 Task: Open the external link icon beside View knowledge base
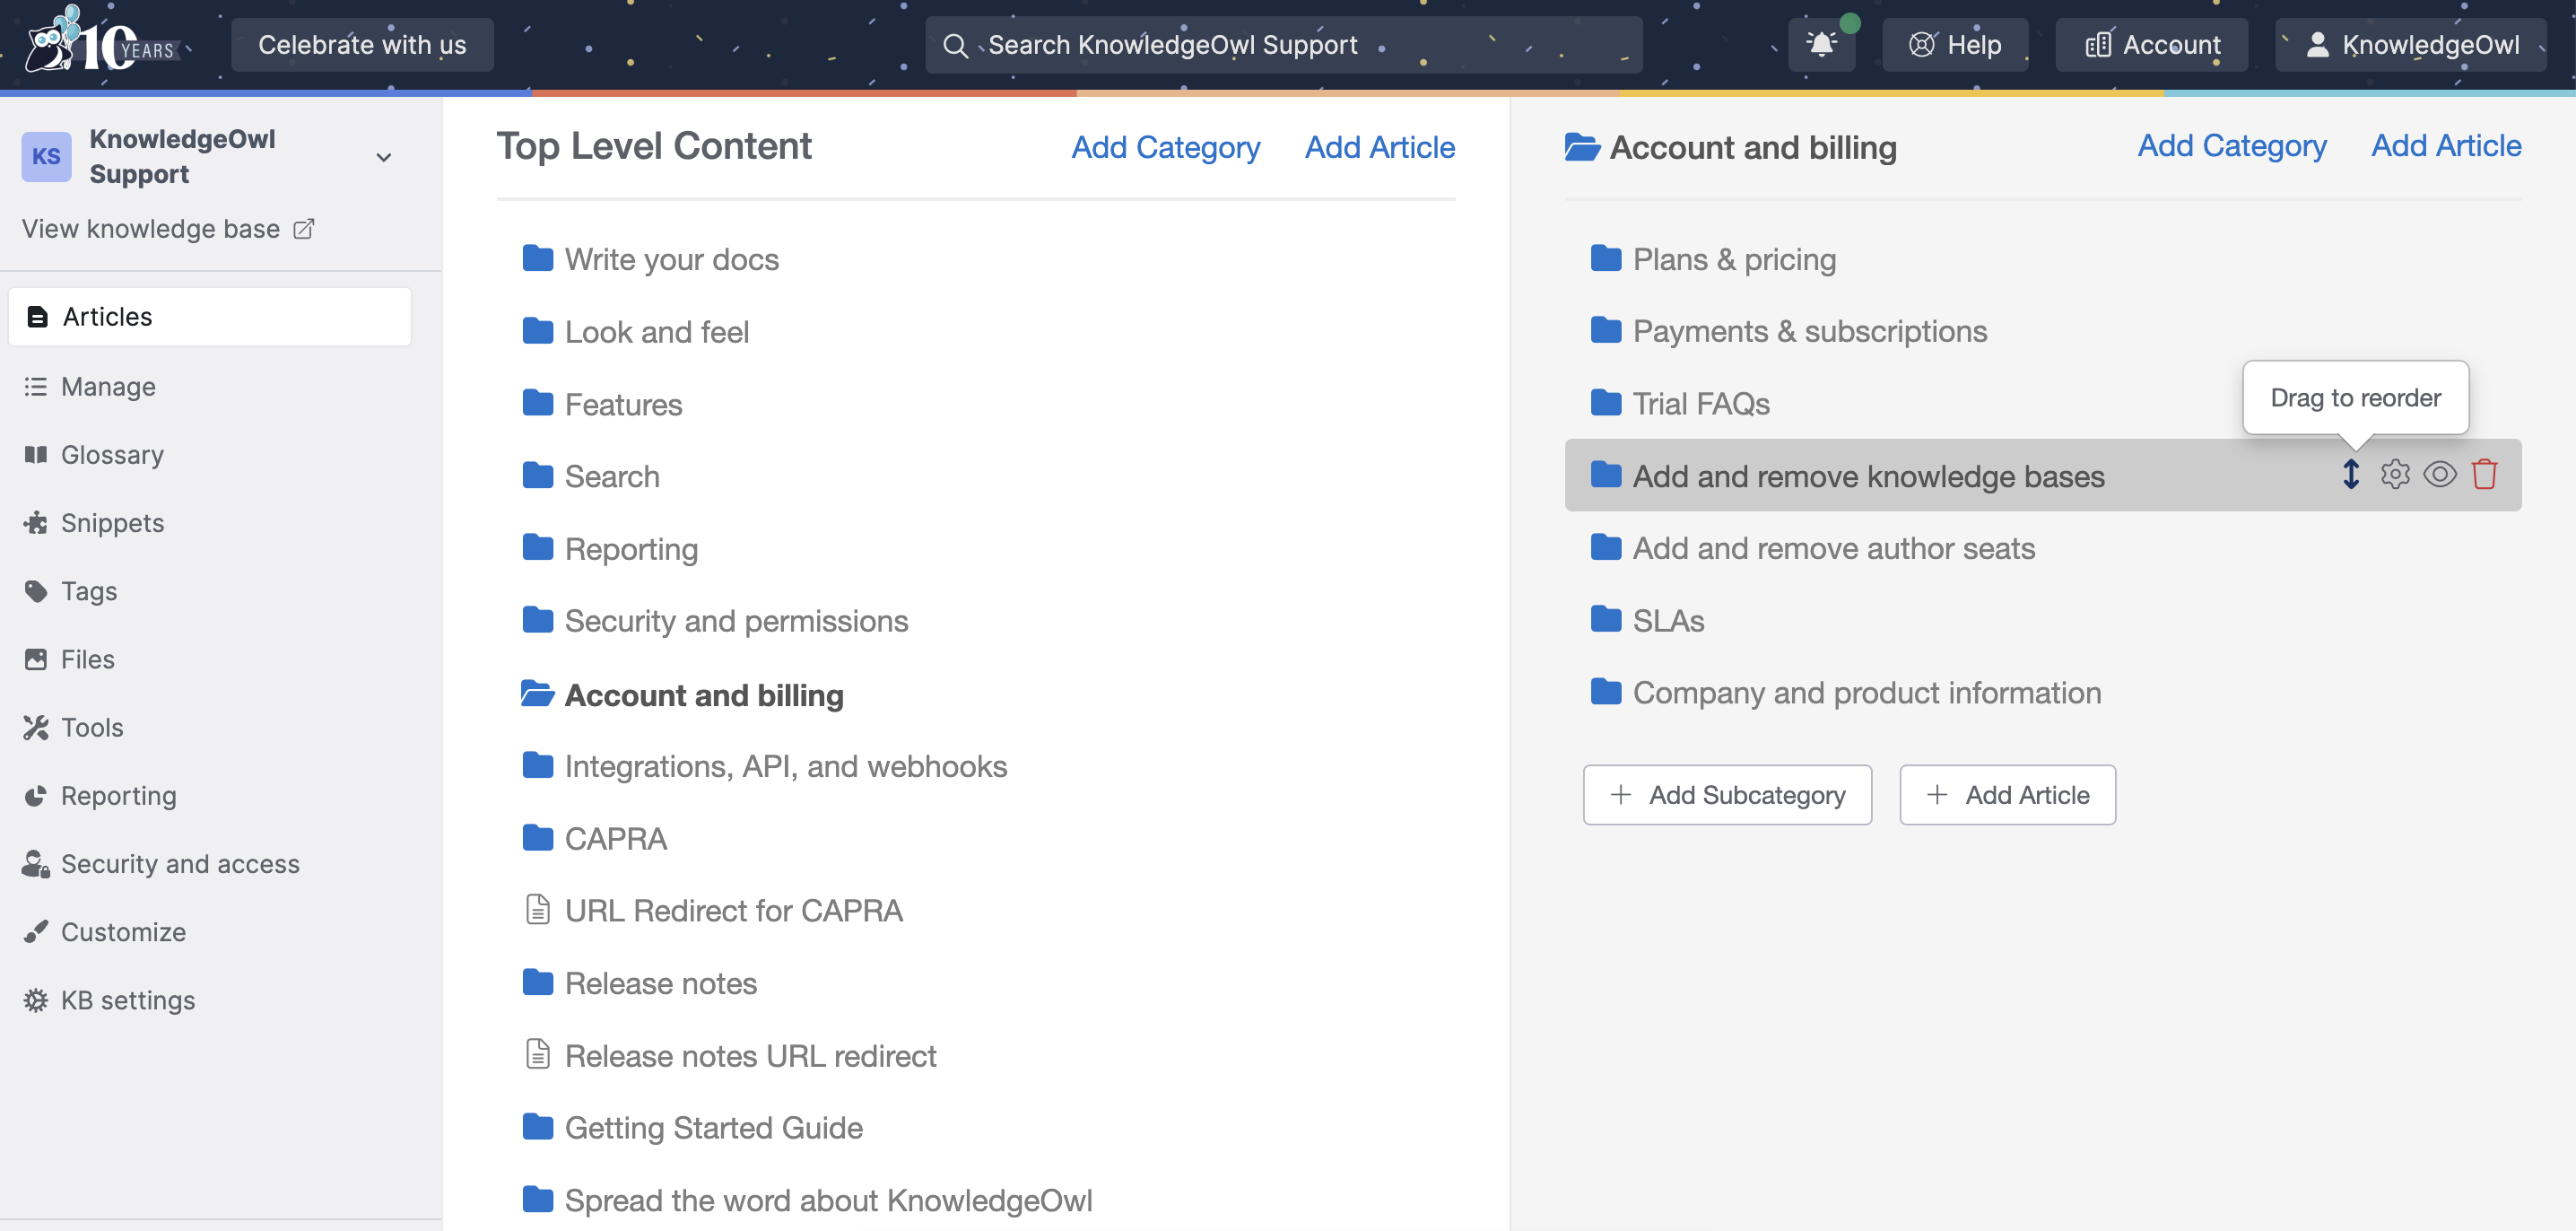click(304, 229)
